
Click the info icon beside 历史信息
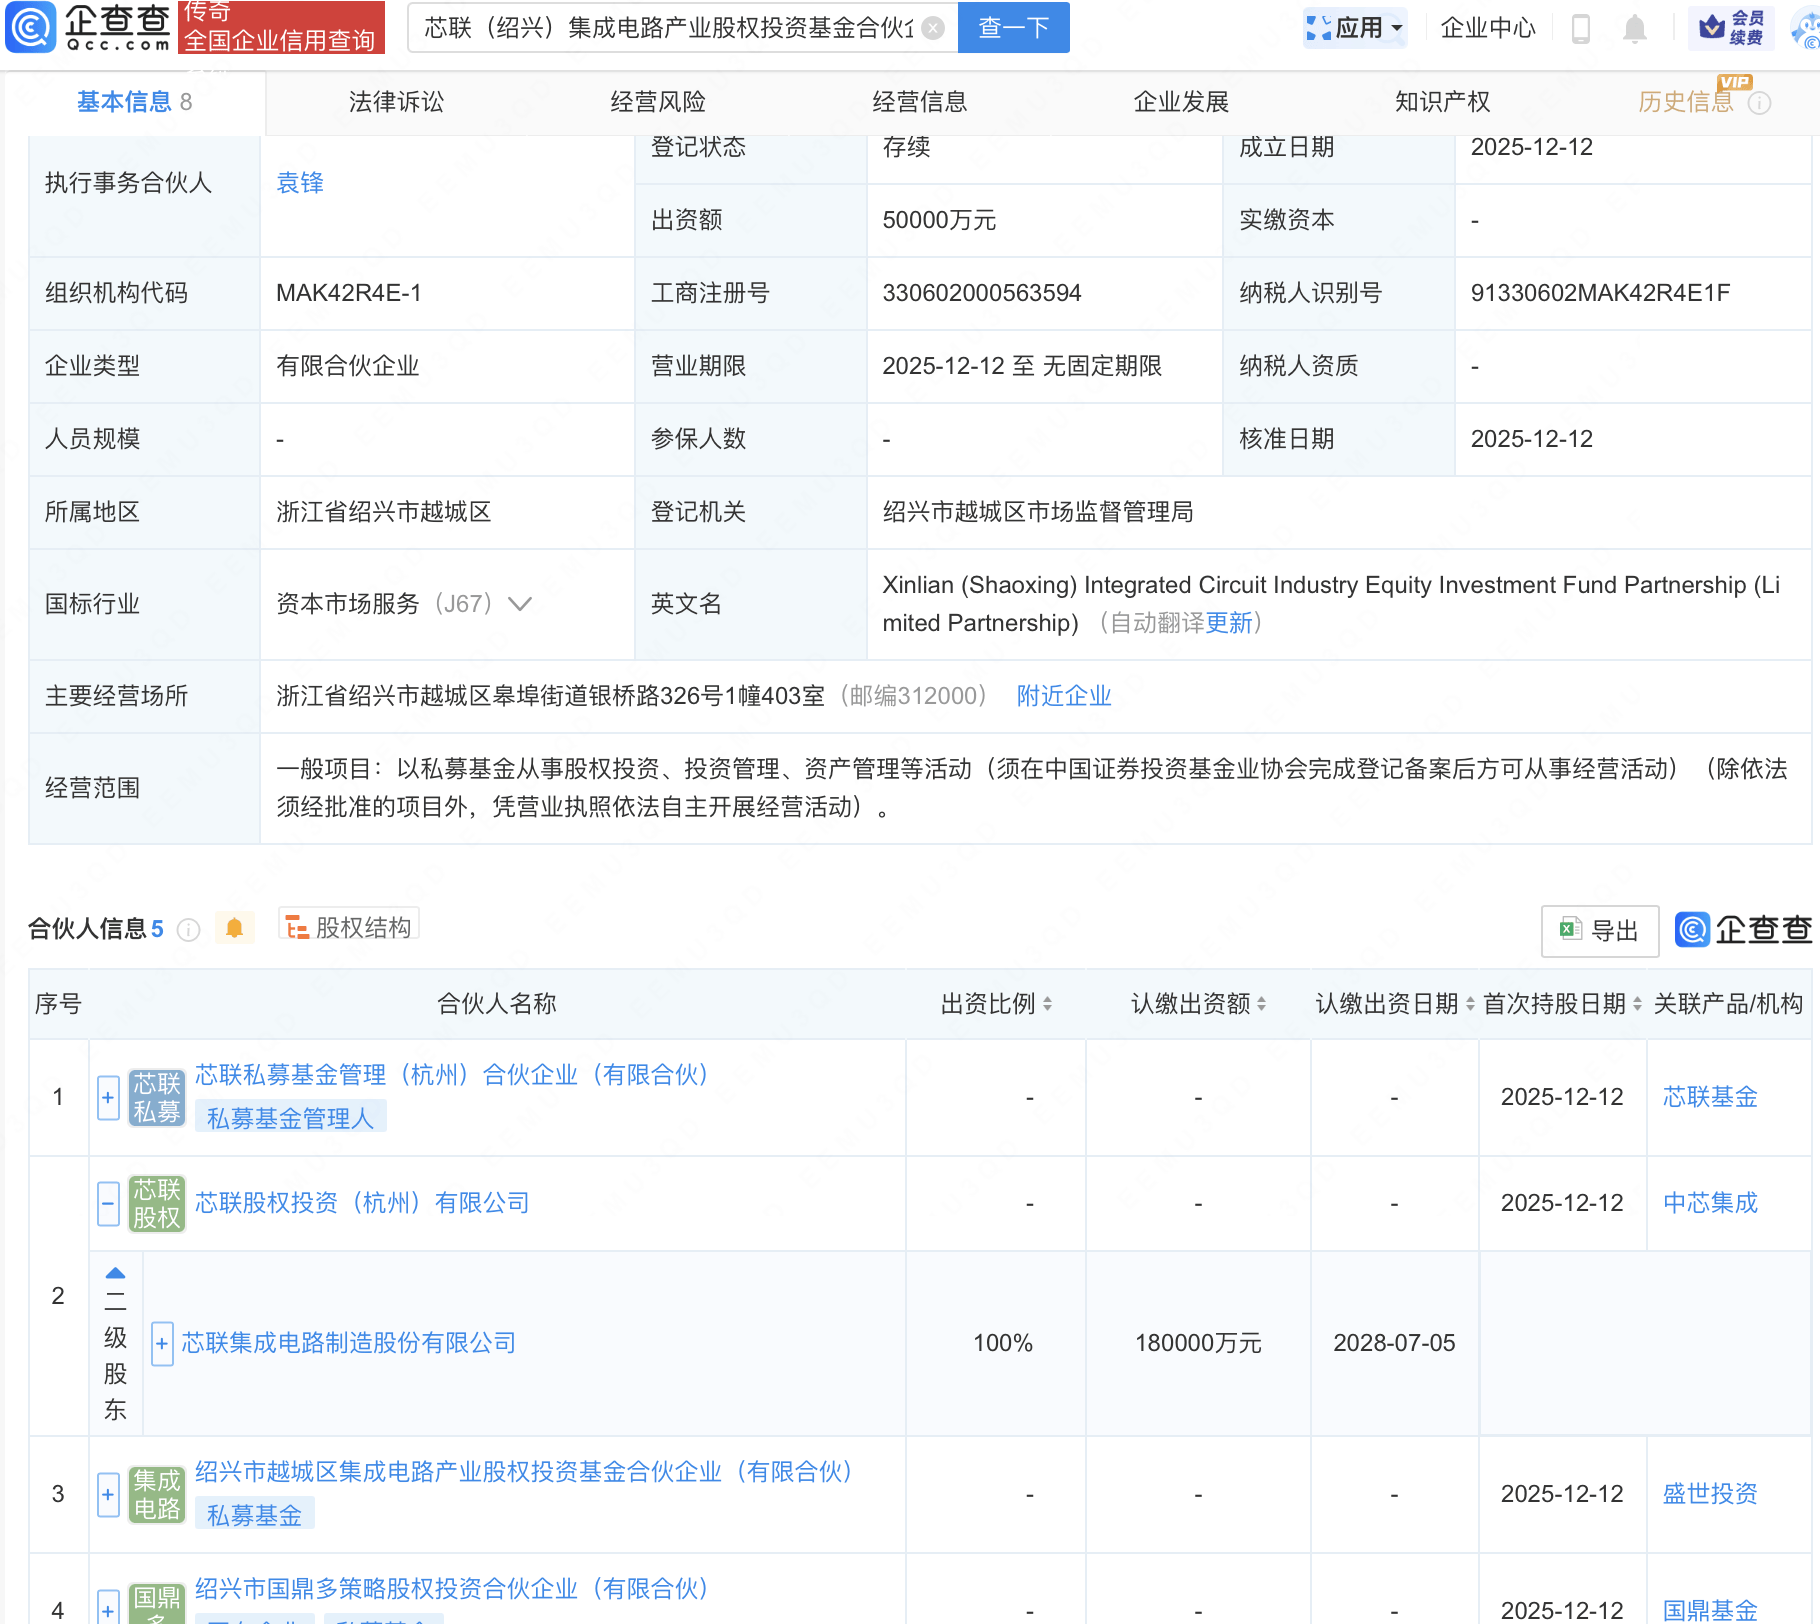[x=1760, y=103]
